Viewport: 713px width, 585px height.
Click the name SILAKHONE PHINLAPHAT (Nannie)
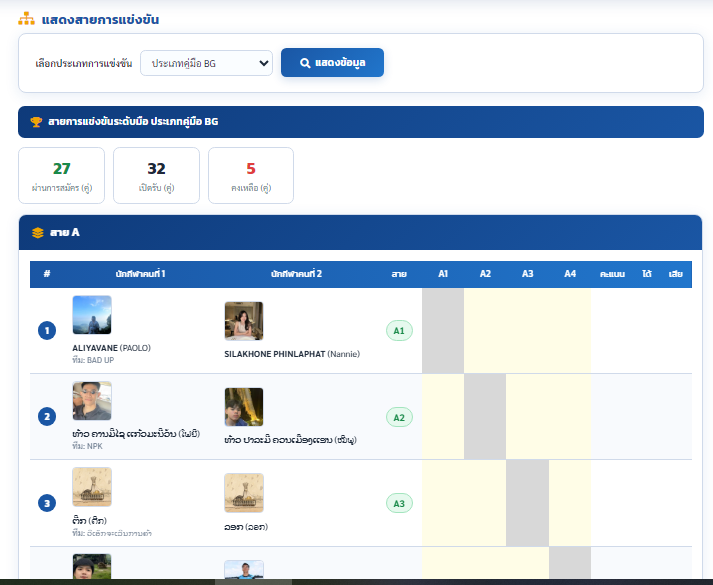292,354
